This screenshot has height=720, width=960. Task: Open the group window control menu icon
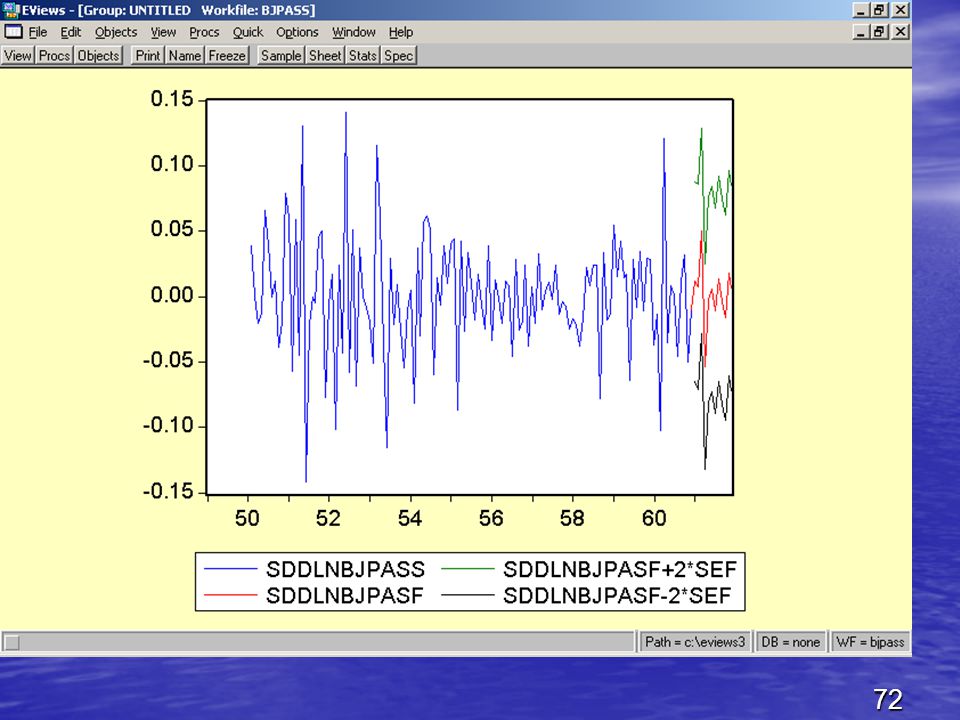[13, 32]
